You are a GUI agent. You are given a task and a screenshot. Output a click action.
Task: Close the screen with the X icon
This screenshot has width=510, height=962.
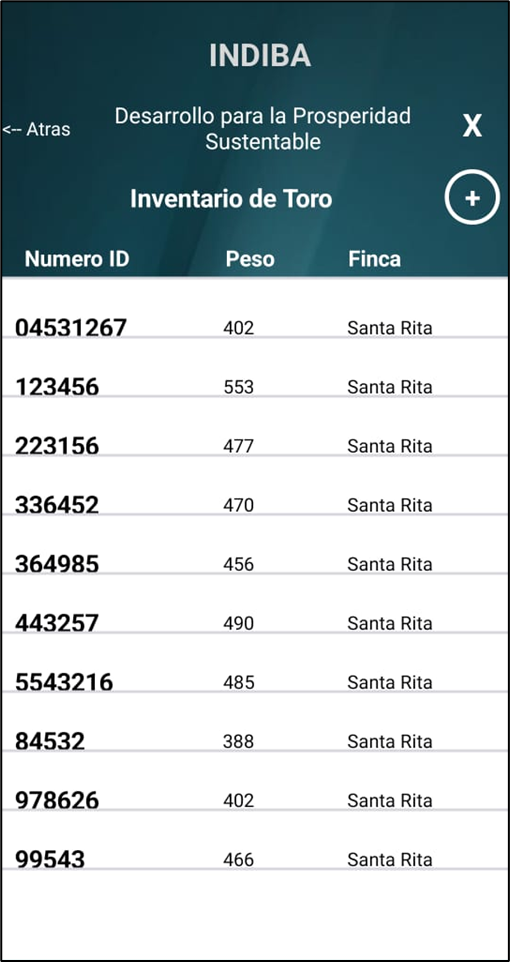point(472,126)
